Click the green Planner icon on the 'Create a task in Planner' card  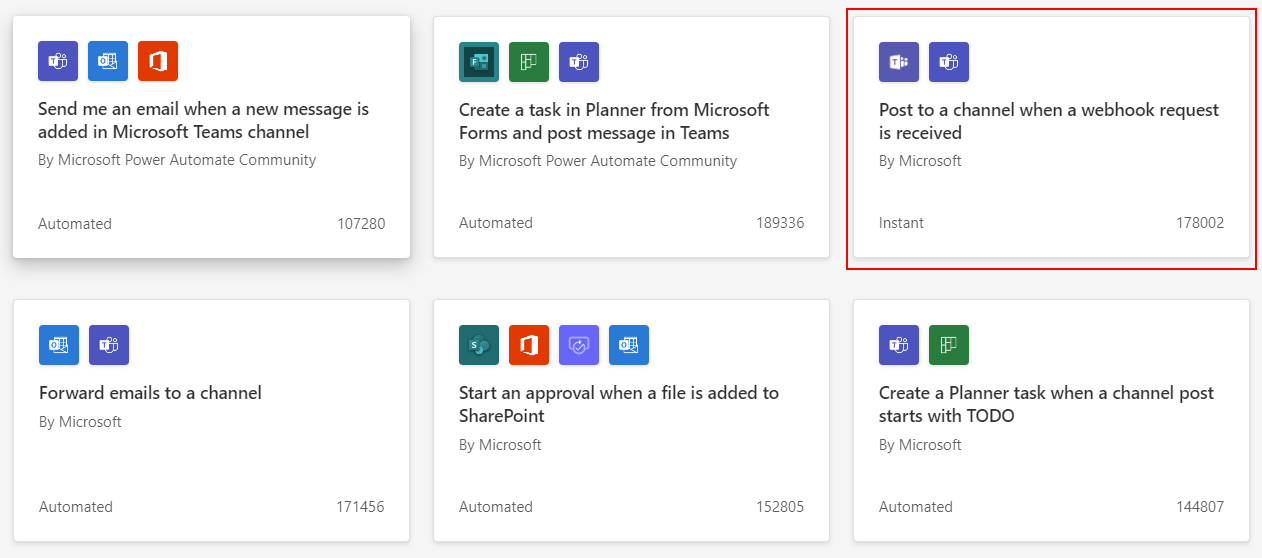pos(529,62)
